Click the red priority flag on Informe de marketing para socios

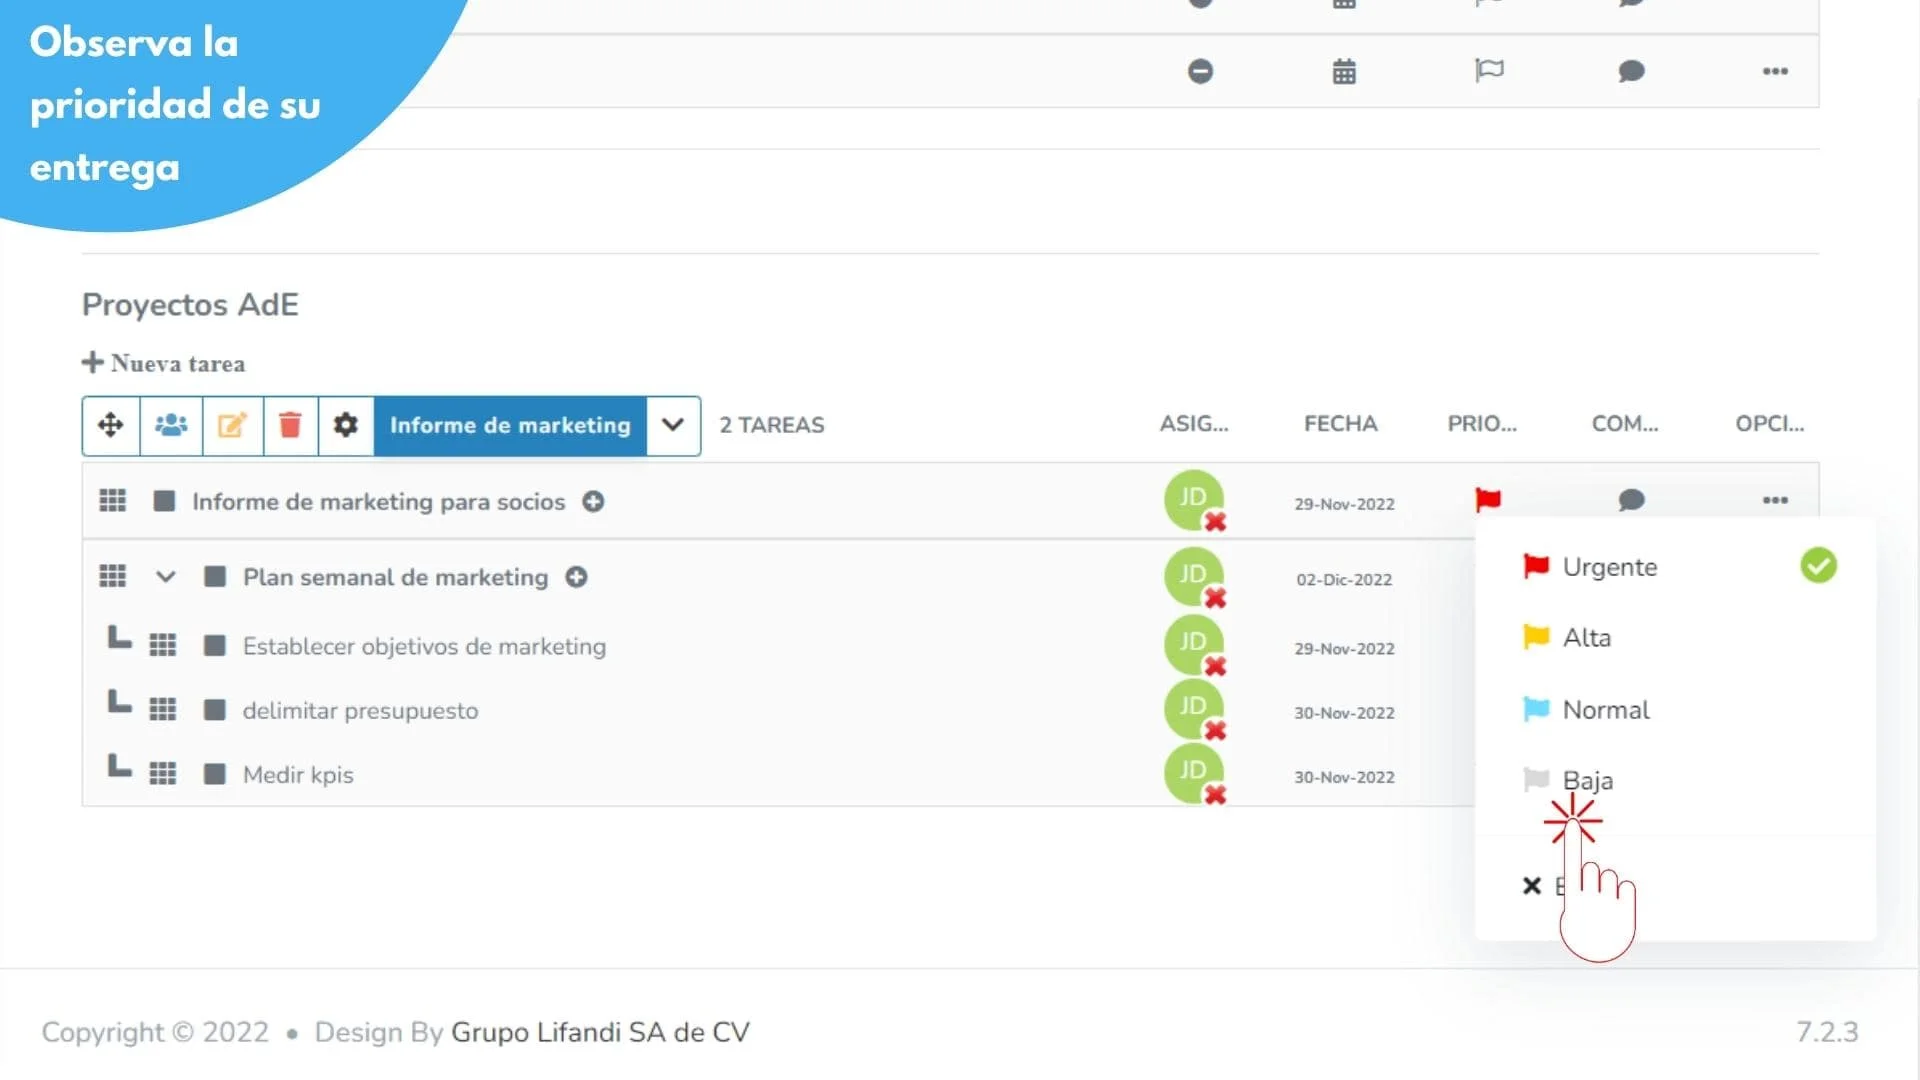(x=1488, y=500)
